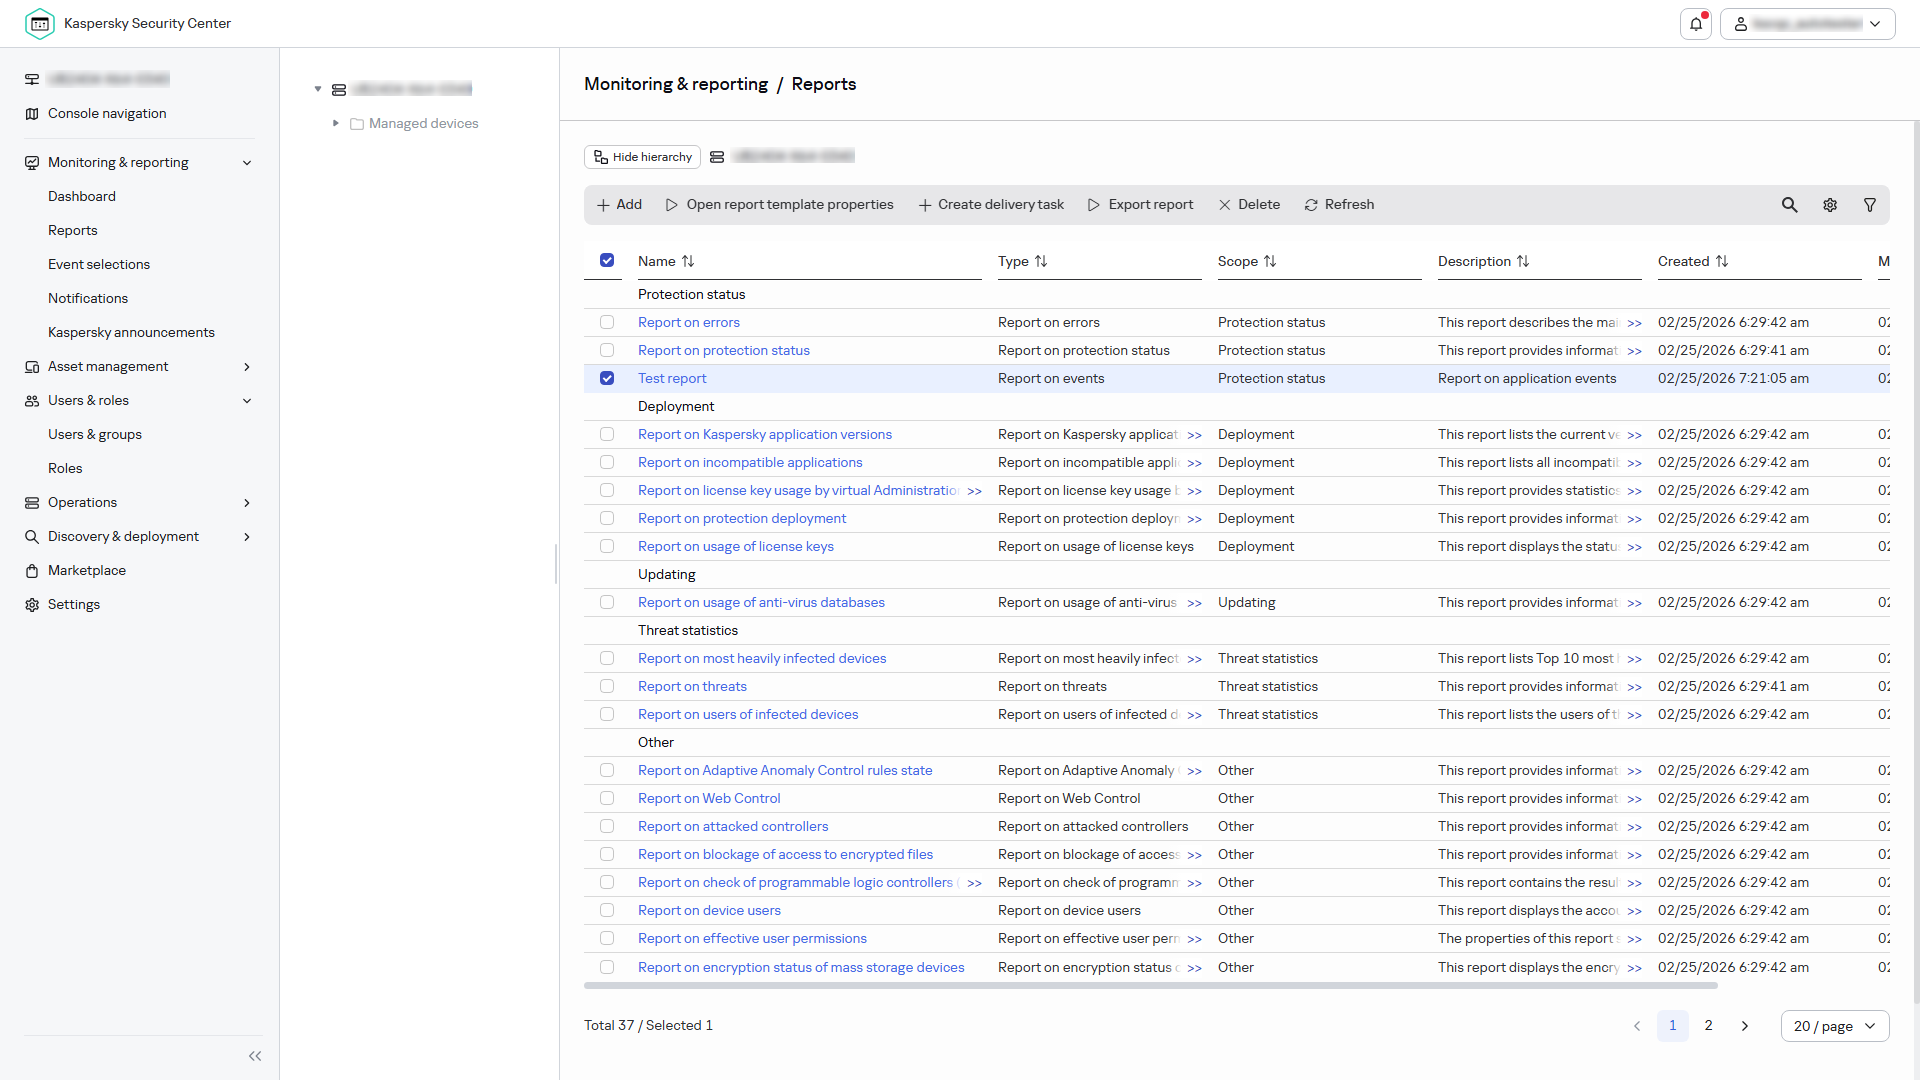Click the search magnifier icon in toolbar
Viewport: 1920px width, 1080px height.
[1790, 205]
